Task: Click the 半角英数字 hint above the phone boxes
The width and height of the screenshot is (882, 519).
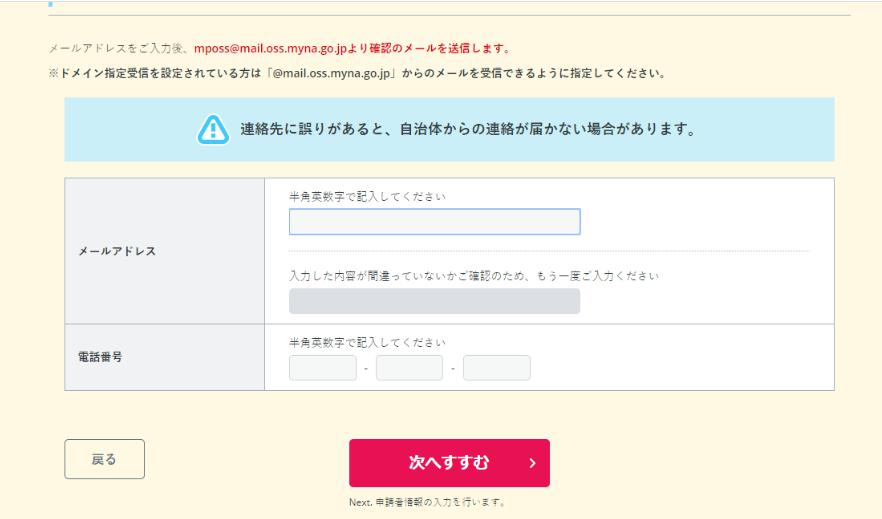Action: click(367, 342)
